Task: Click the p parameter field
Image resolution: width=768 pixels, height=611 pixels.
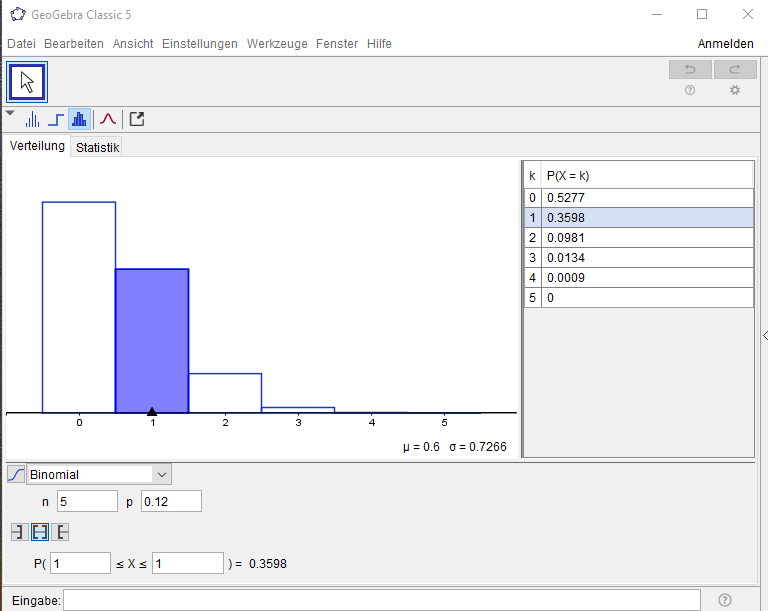Action: tap(171, 501)
